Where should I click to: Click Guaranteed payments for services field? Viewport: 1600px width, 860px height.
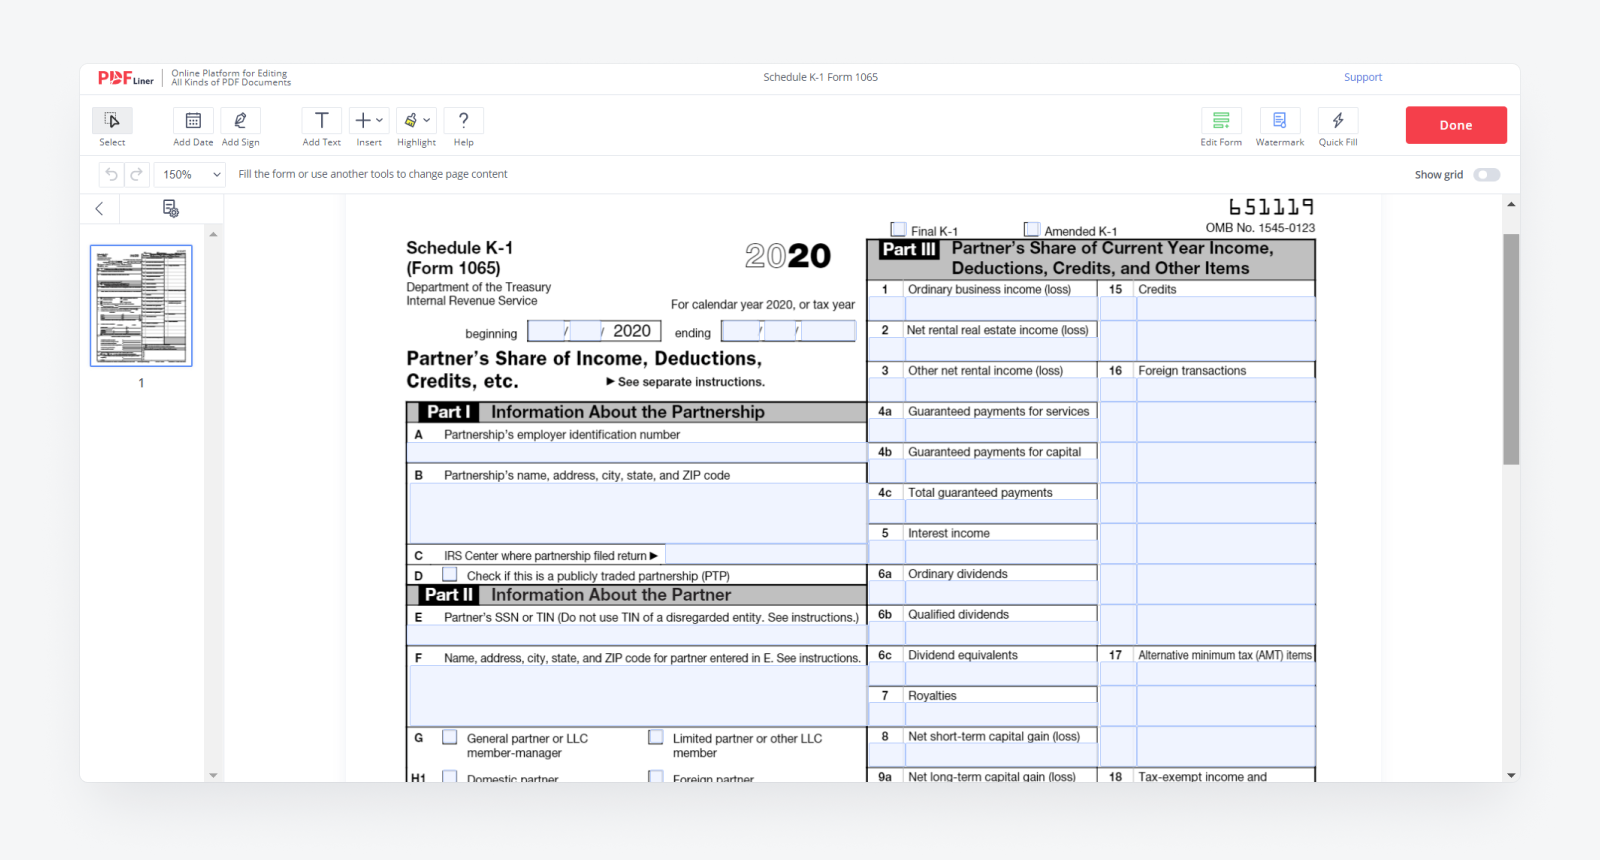[x=1001, y=430]
